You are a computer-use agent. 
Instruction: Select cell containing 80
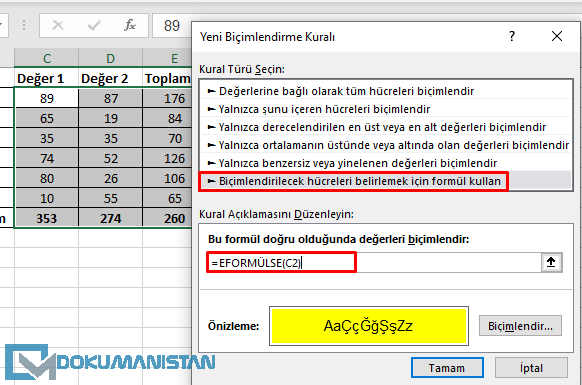coord(47,179)
